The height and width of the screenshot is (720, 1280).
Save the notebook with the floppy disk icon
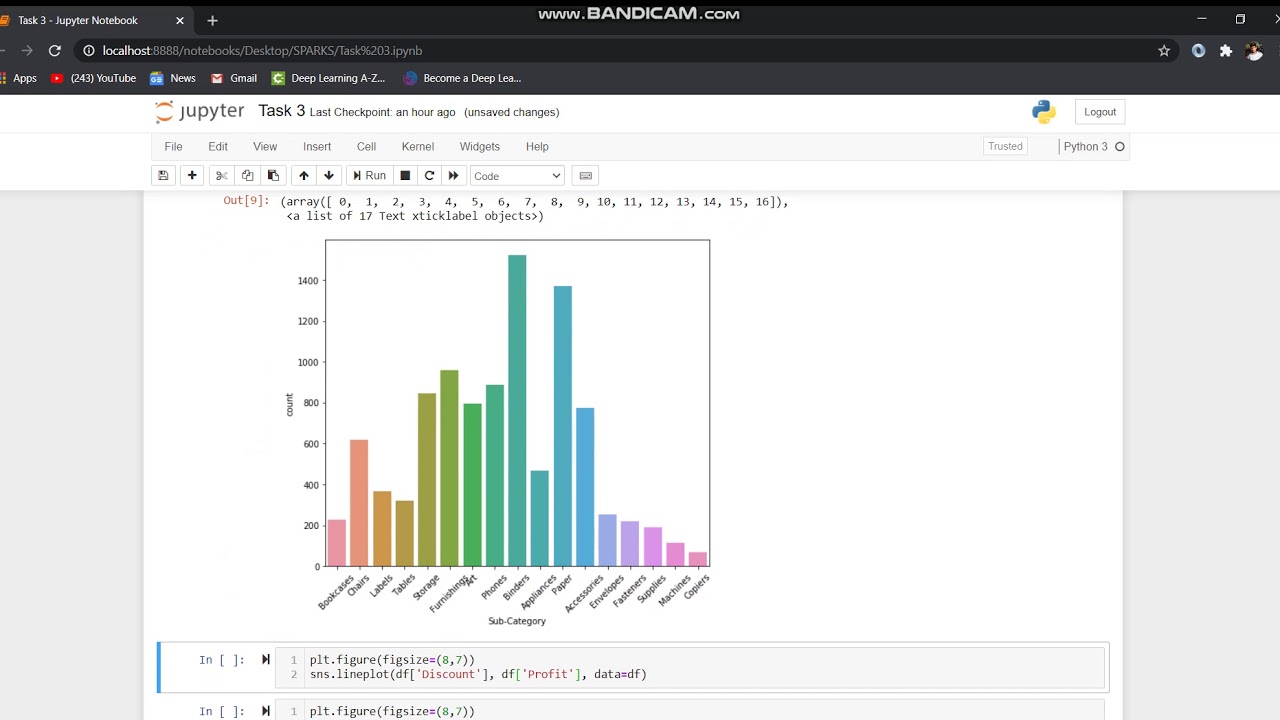tap(163, 176)
